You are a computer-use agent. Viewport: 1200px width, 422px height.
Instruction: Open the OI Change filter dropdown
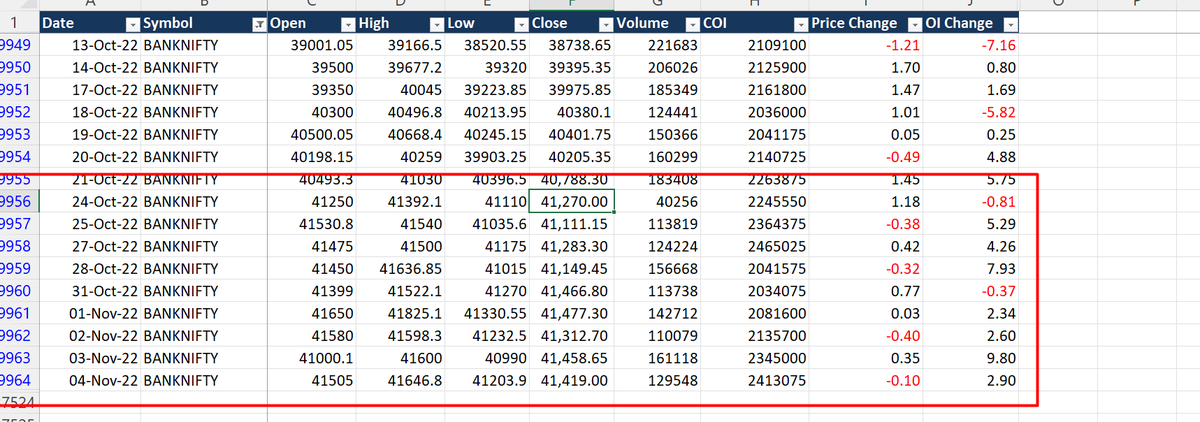pos(1010,24)
